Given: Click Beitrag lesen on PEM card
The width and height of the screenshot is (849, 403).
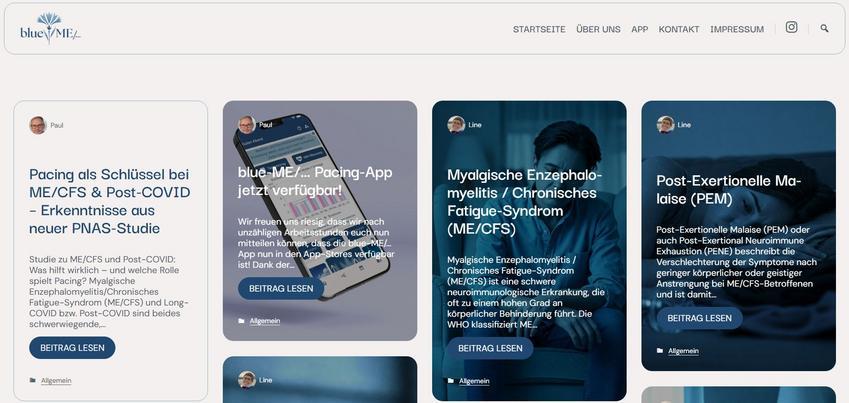Looking at the screenshot, I should [700, 318].
